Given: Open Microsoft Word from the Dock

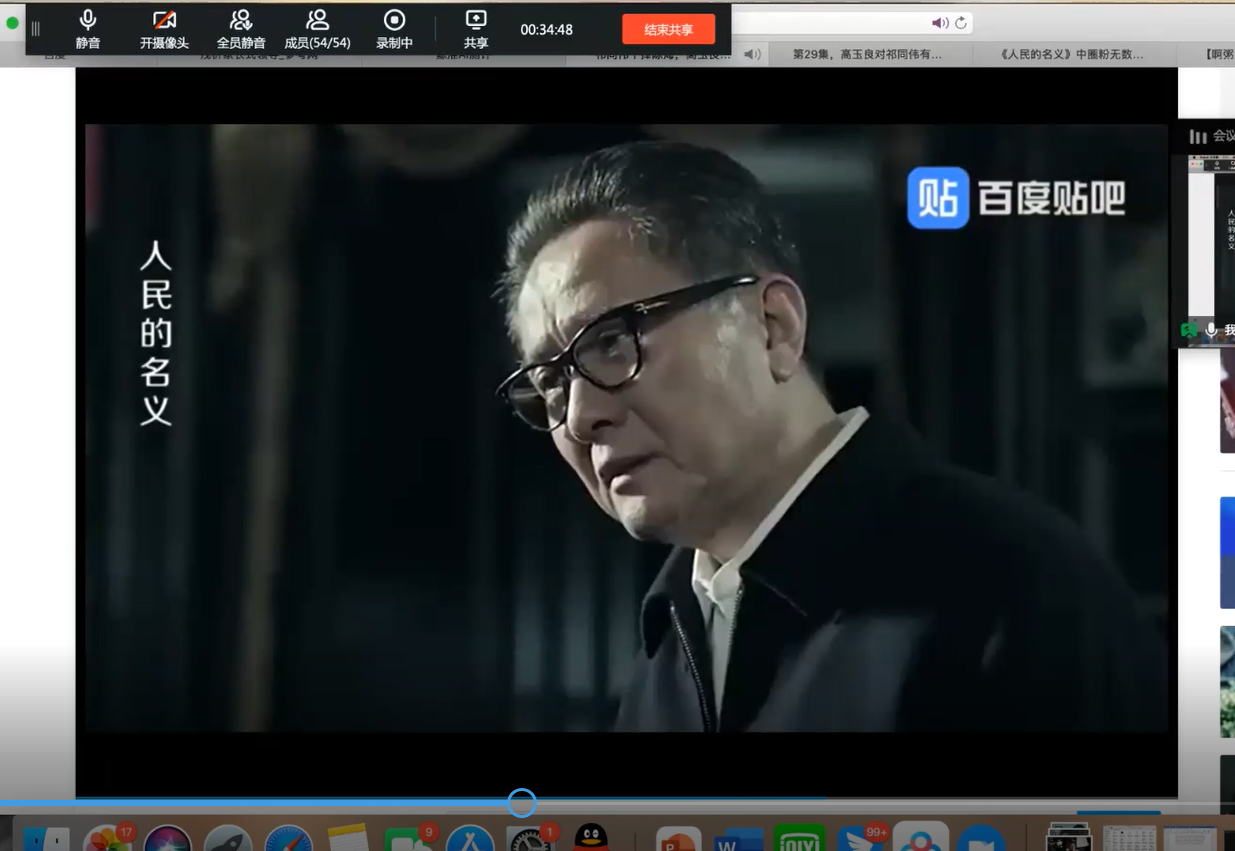Looking at the screenshot, I should coord(739,840).
